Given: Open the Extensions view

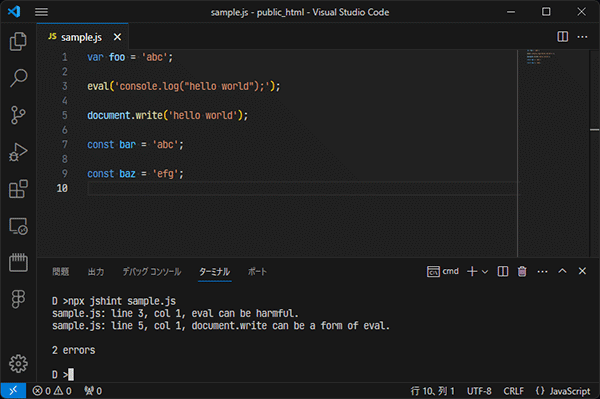Looking at the screenshot, I should coord(18,189).
